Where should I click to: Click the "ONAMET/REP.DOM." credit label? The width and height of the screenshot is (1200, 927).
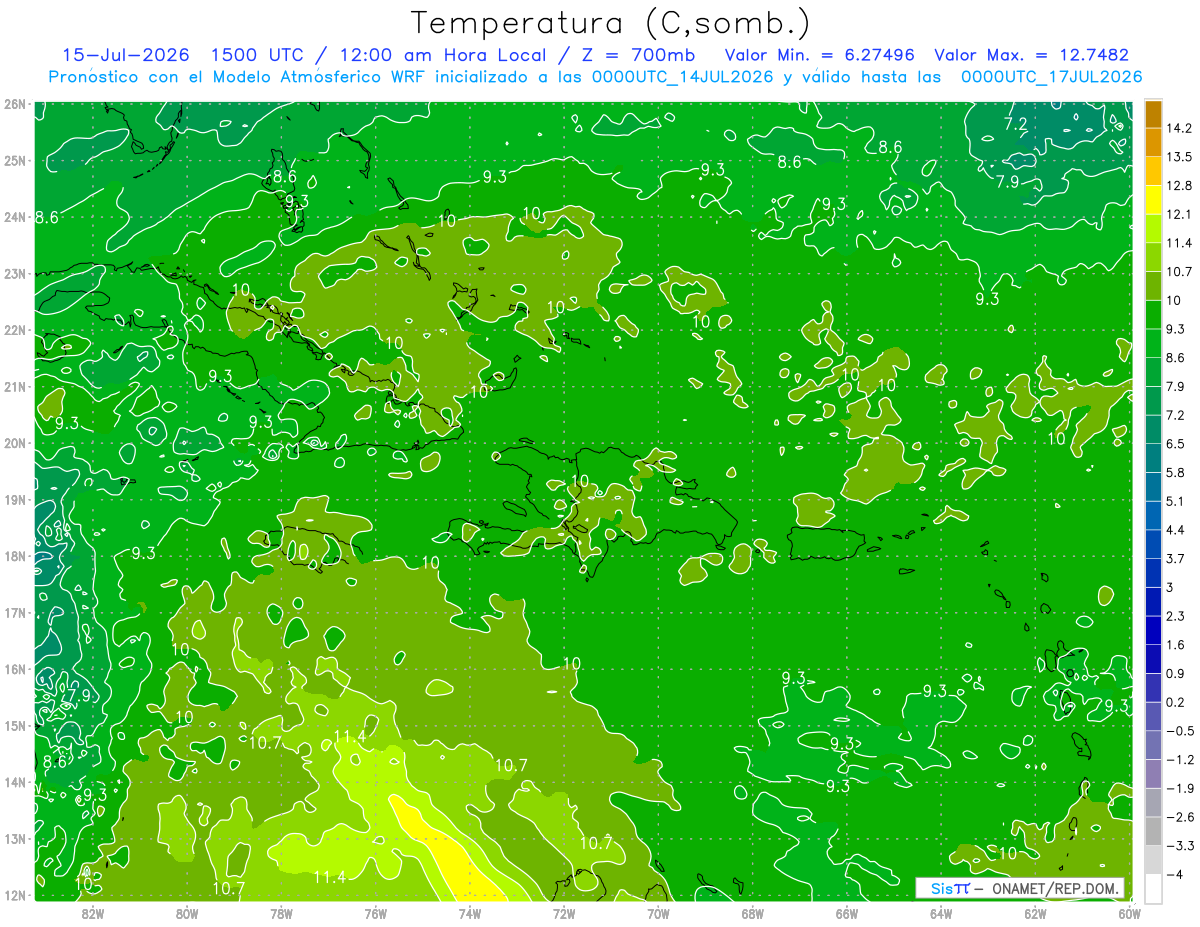tap(1058, 888)
